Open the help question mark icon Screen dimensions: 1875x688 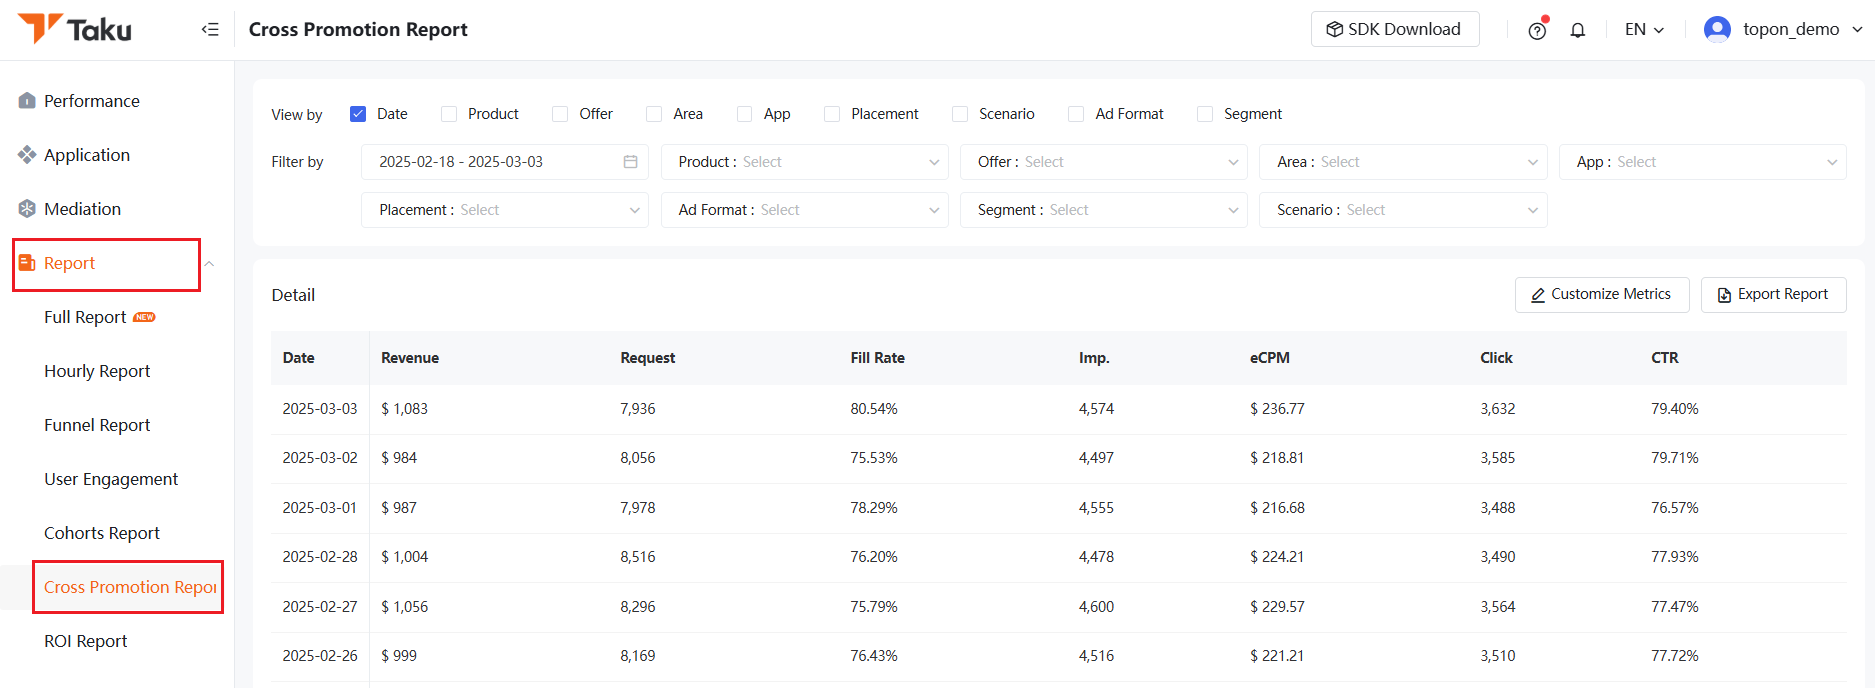[1538, 30]
